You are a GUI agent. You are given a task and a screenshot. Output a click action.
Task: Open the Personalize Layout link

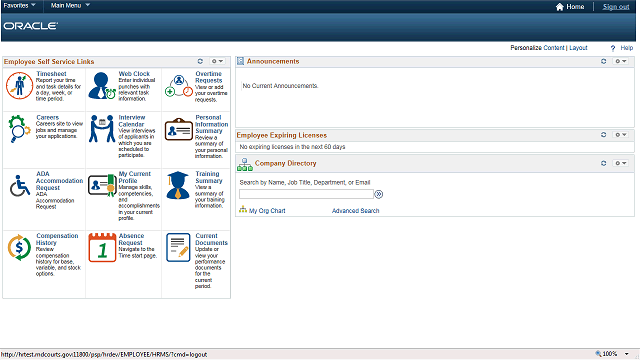578,48
